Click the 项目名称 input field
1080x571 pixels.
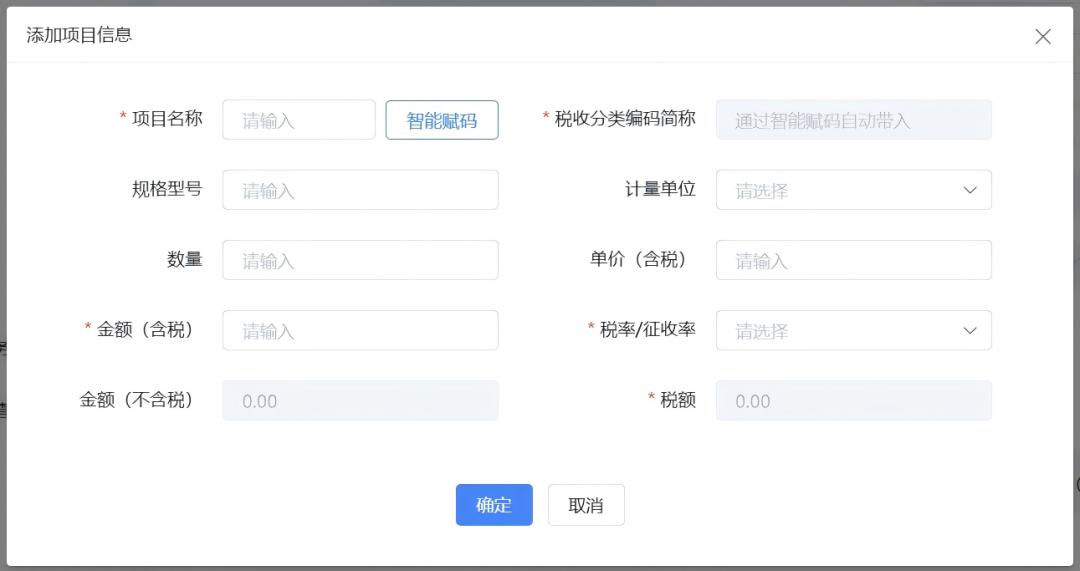point(299,120)
